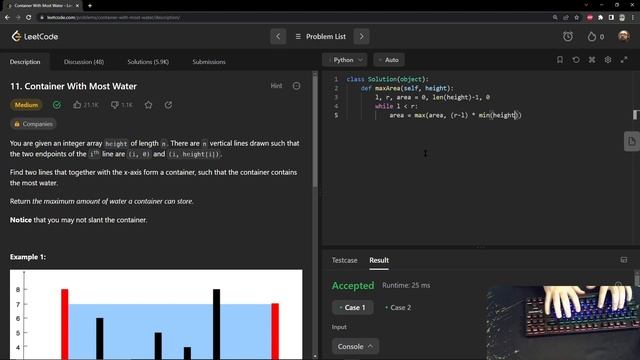Open the Problem List
This screenshot has height=360, width=640.
[320, 36]
